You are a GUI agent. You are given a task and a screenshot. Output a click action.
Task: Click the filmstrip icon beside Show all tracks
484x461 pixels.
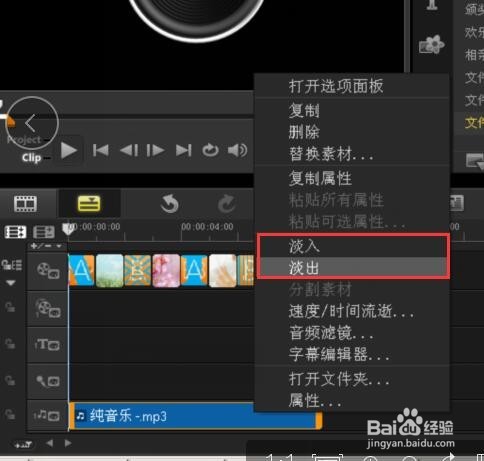(x=44, y=232)
